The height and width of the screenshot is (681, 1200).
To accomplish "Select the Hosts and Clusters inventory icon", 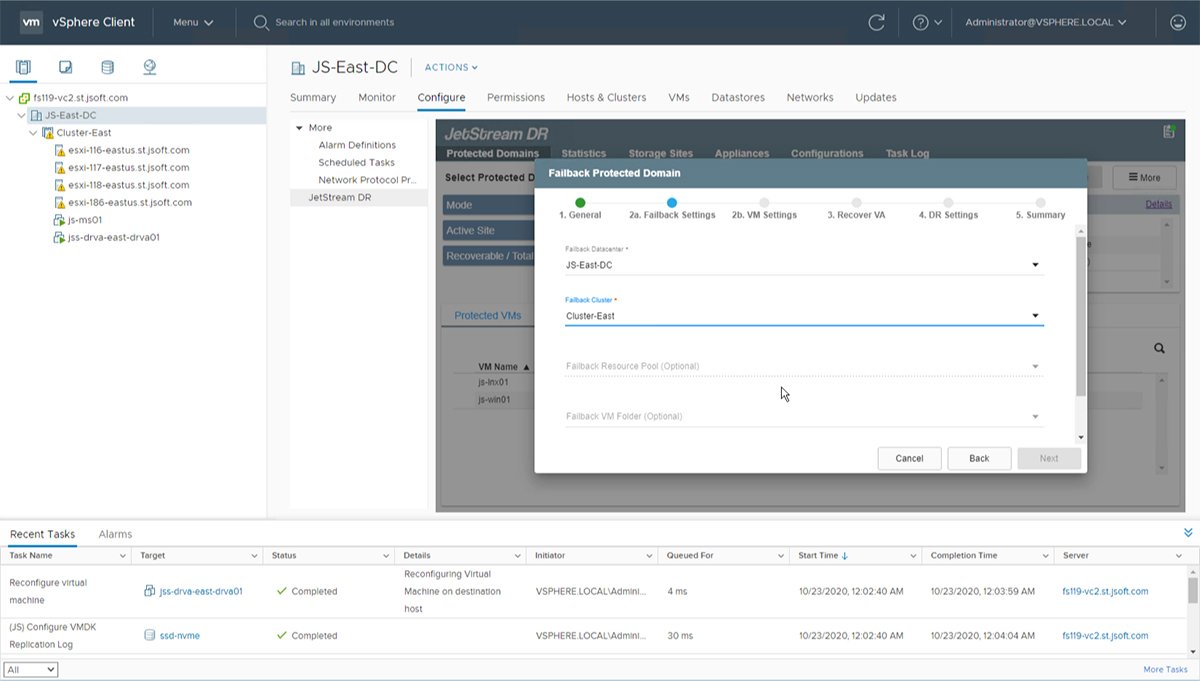I will coord(22,66).
